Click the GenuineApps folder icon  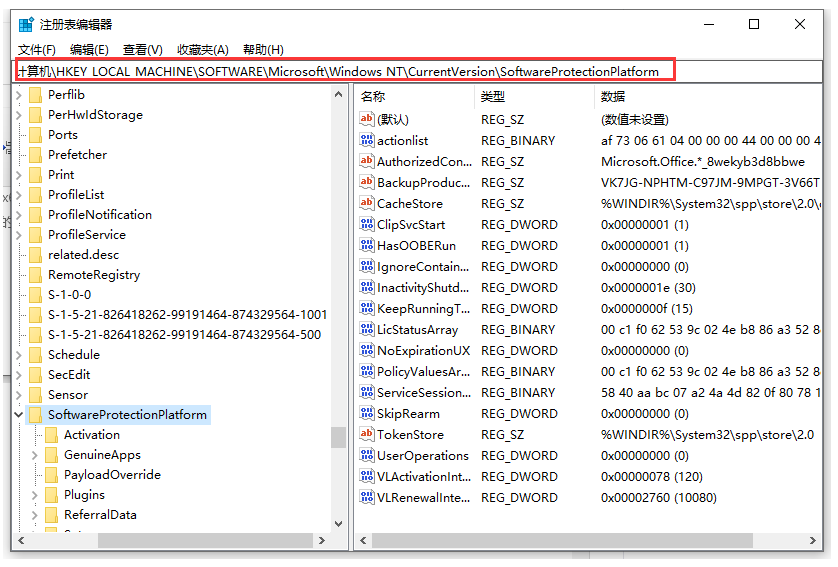(x=52, y=455)
